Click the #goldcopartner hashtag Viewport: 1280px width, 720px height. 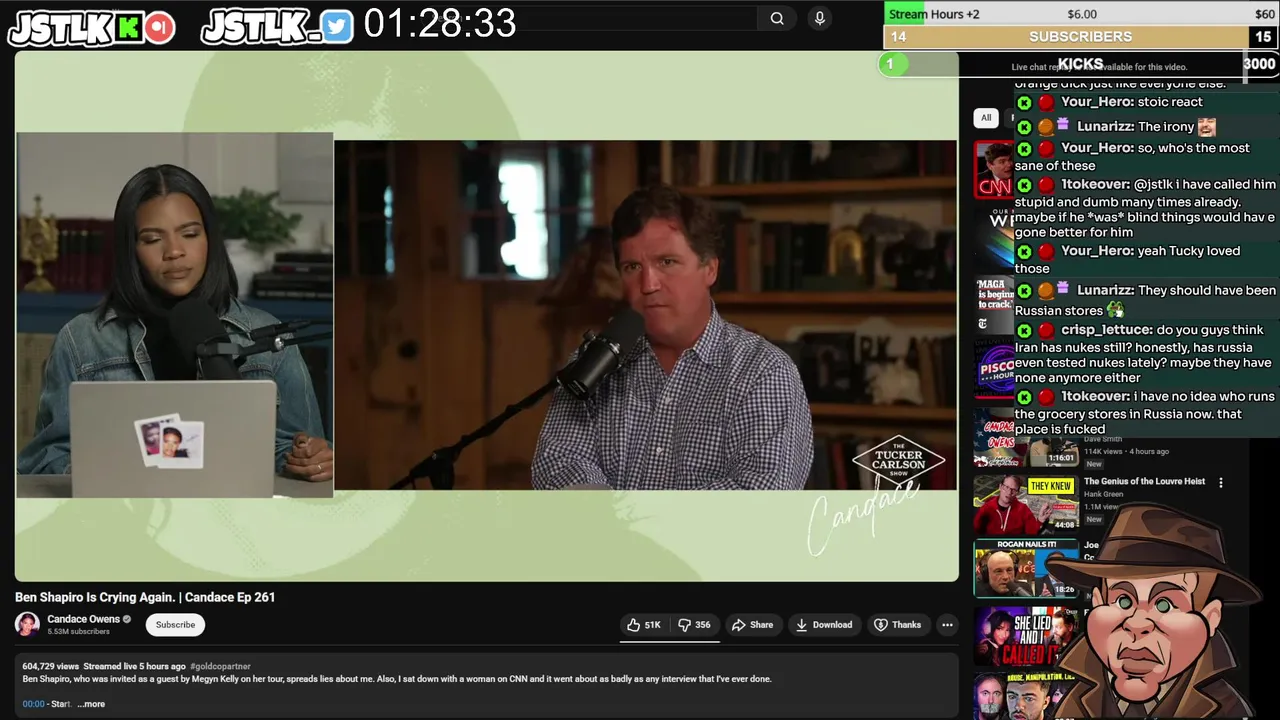coord(220,666)
